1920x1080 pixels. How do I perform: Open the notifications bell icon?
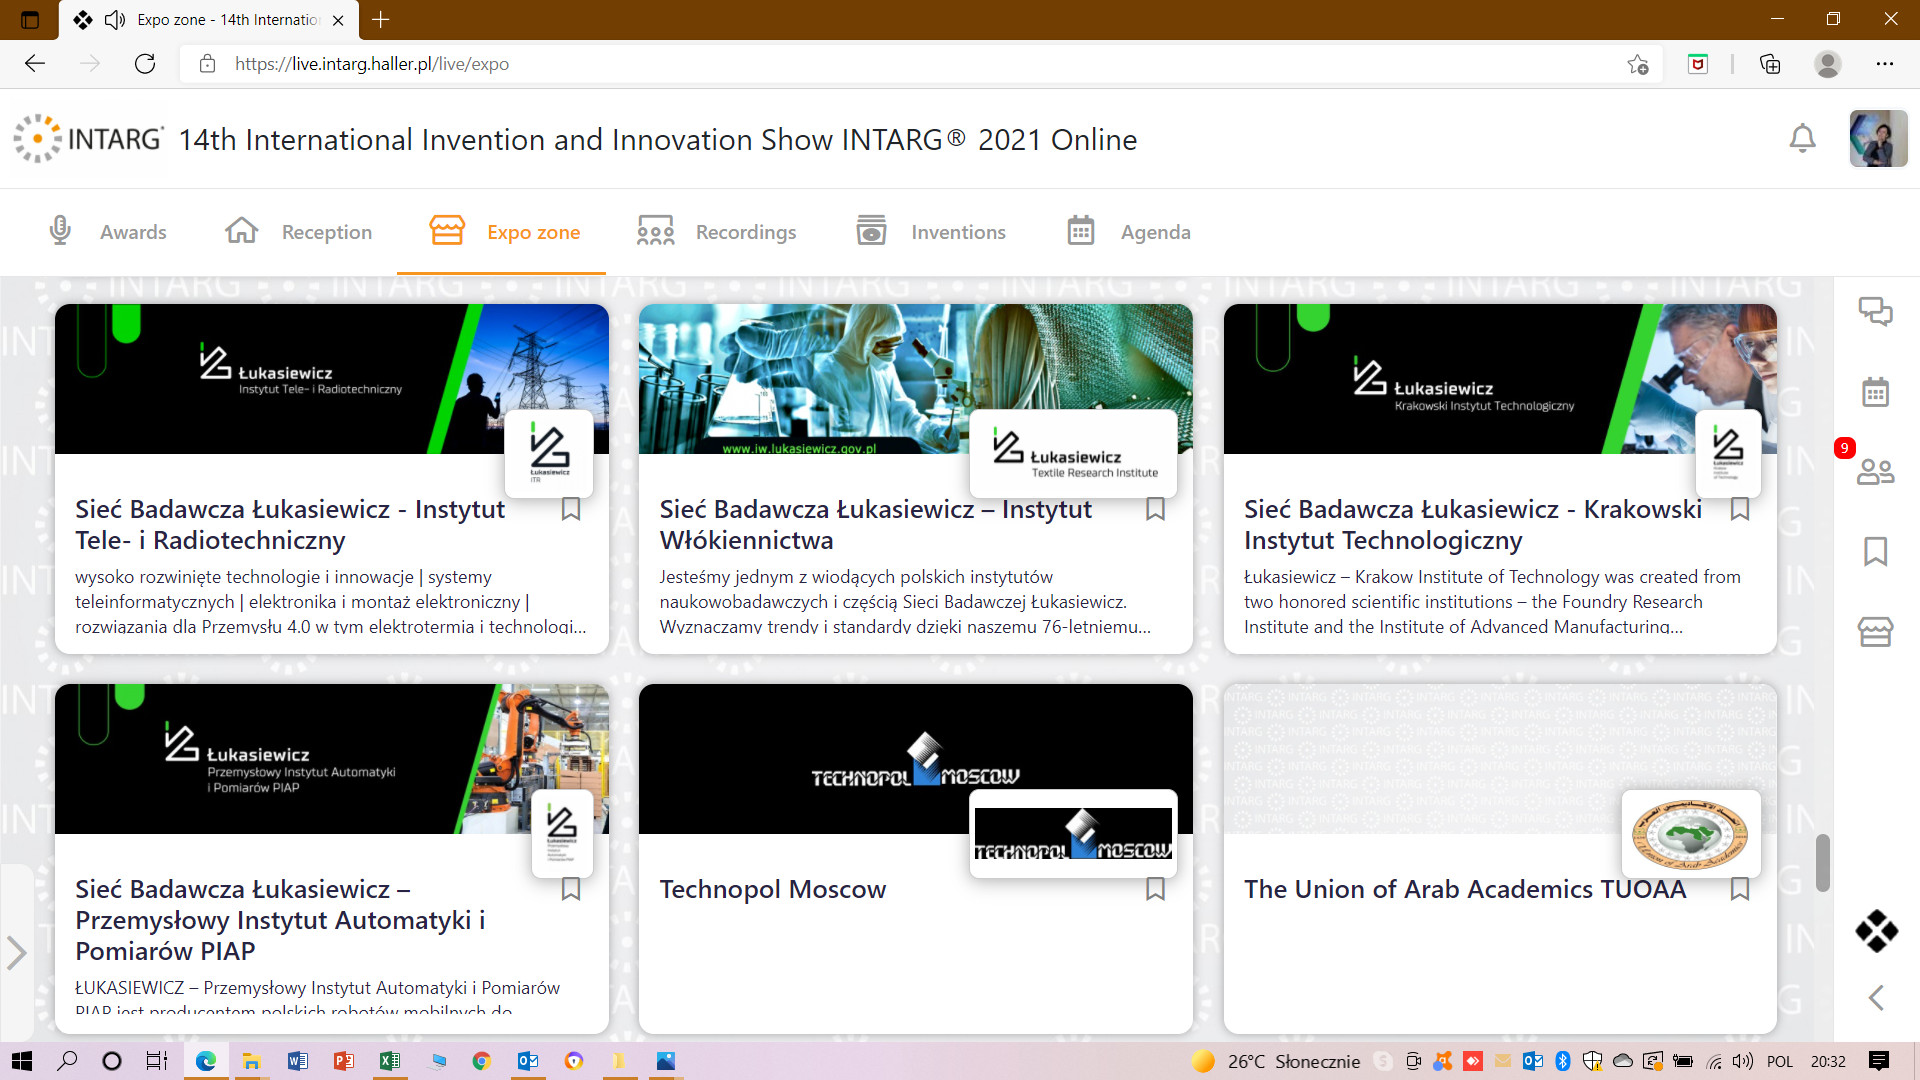pyautogui.click(x=1802, y=138)
